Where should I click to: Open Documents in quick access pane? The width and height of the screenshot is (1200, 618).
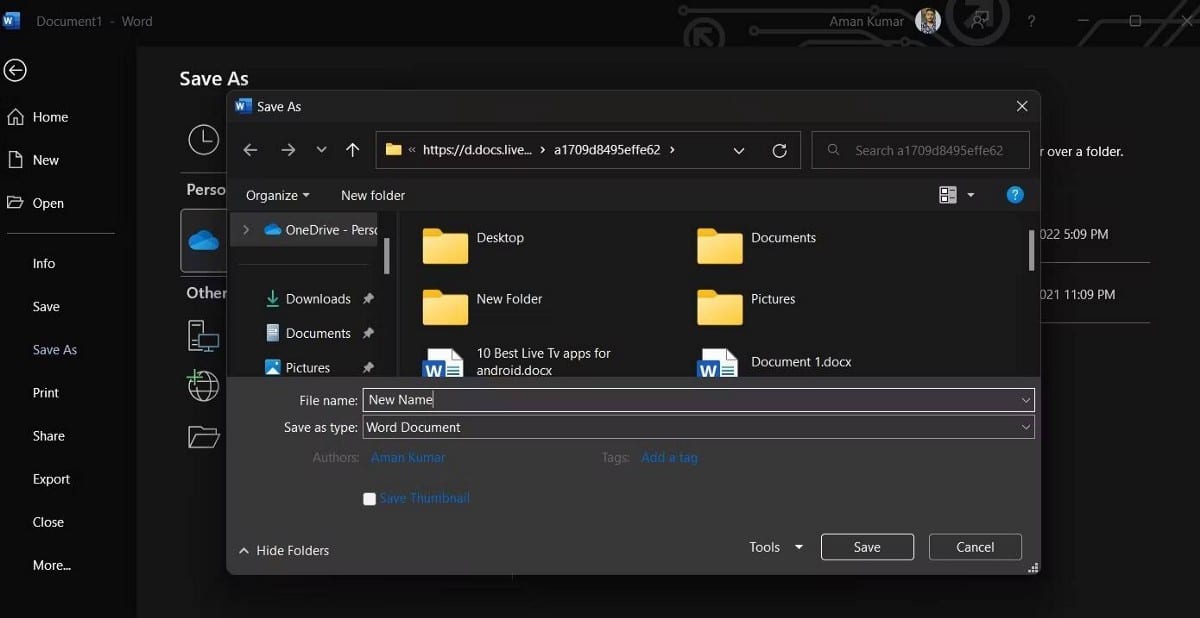[x=318, y=333]
